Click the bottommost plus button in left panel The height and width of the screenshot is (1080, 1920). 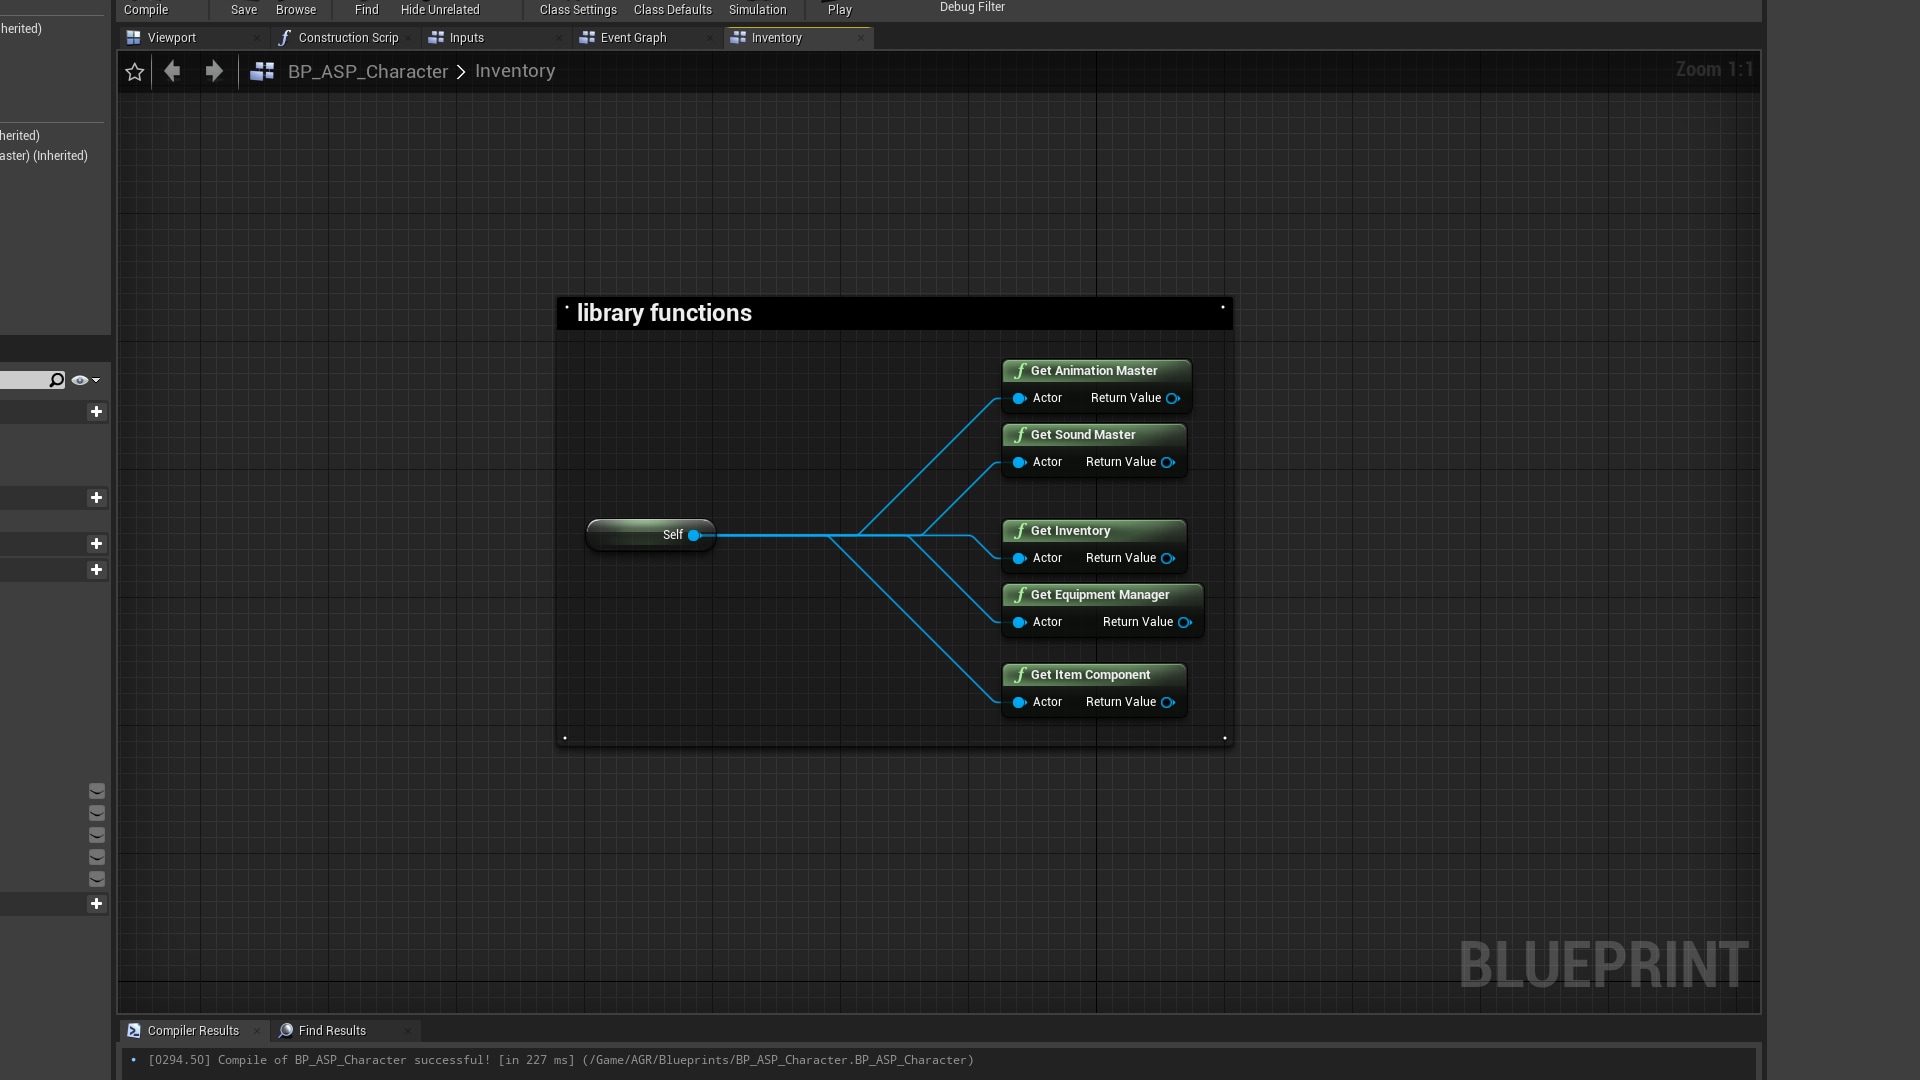point(96,904)
